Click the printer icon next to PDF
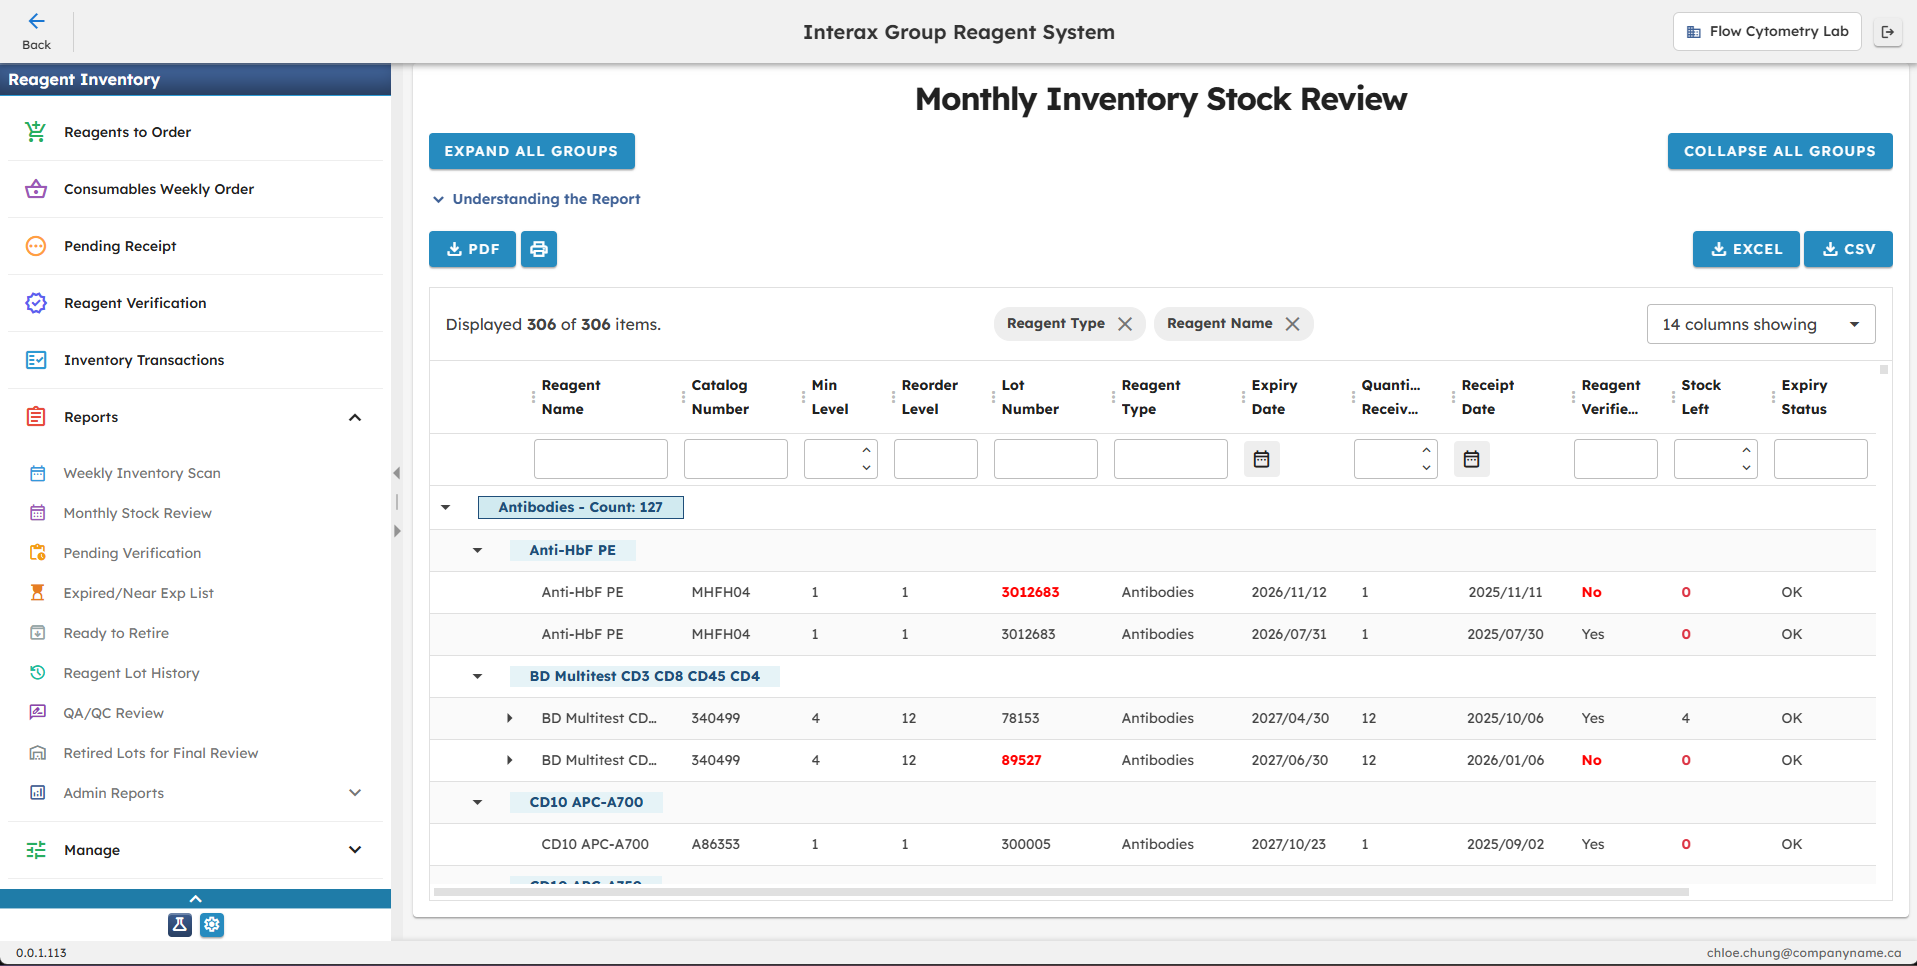Image resolution: width=1917 pixels, height=966 pixels. [539, 249]
